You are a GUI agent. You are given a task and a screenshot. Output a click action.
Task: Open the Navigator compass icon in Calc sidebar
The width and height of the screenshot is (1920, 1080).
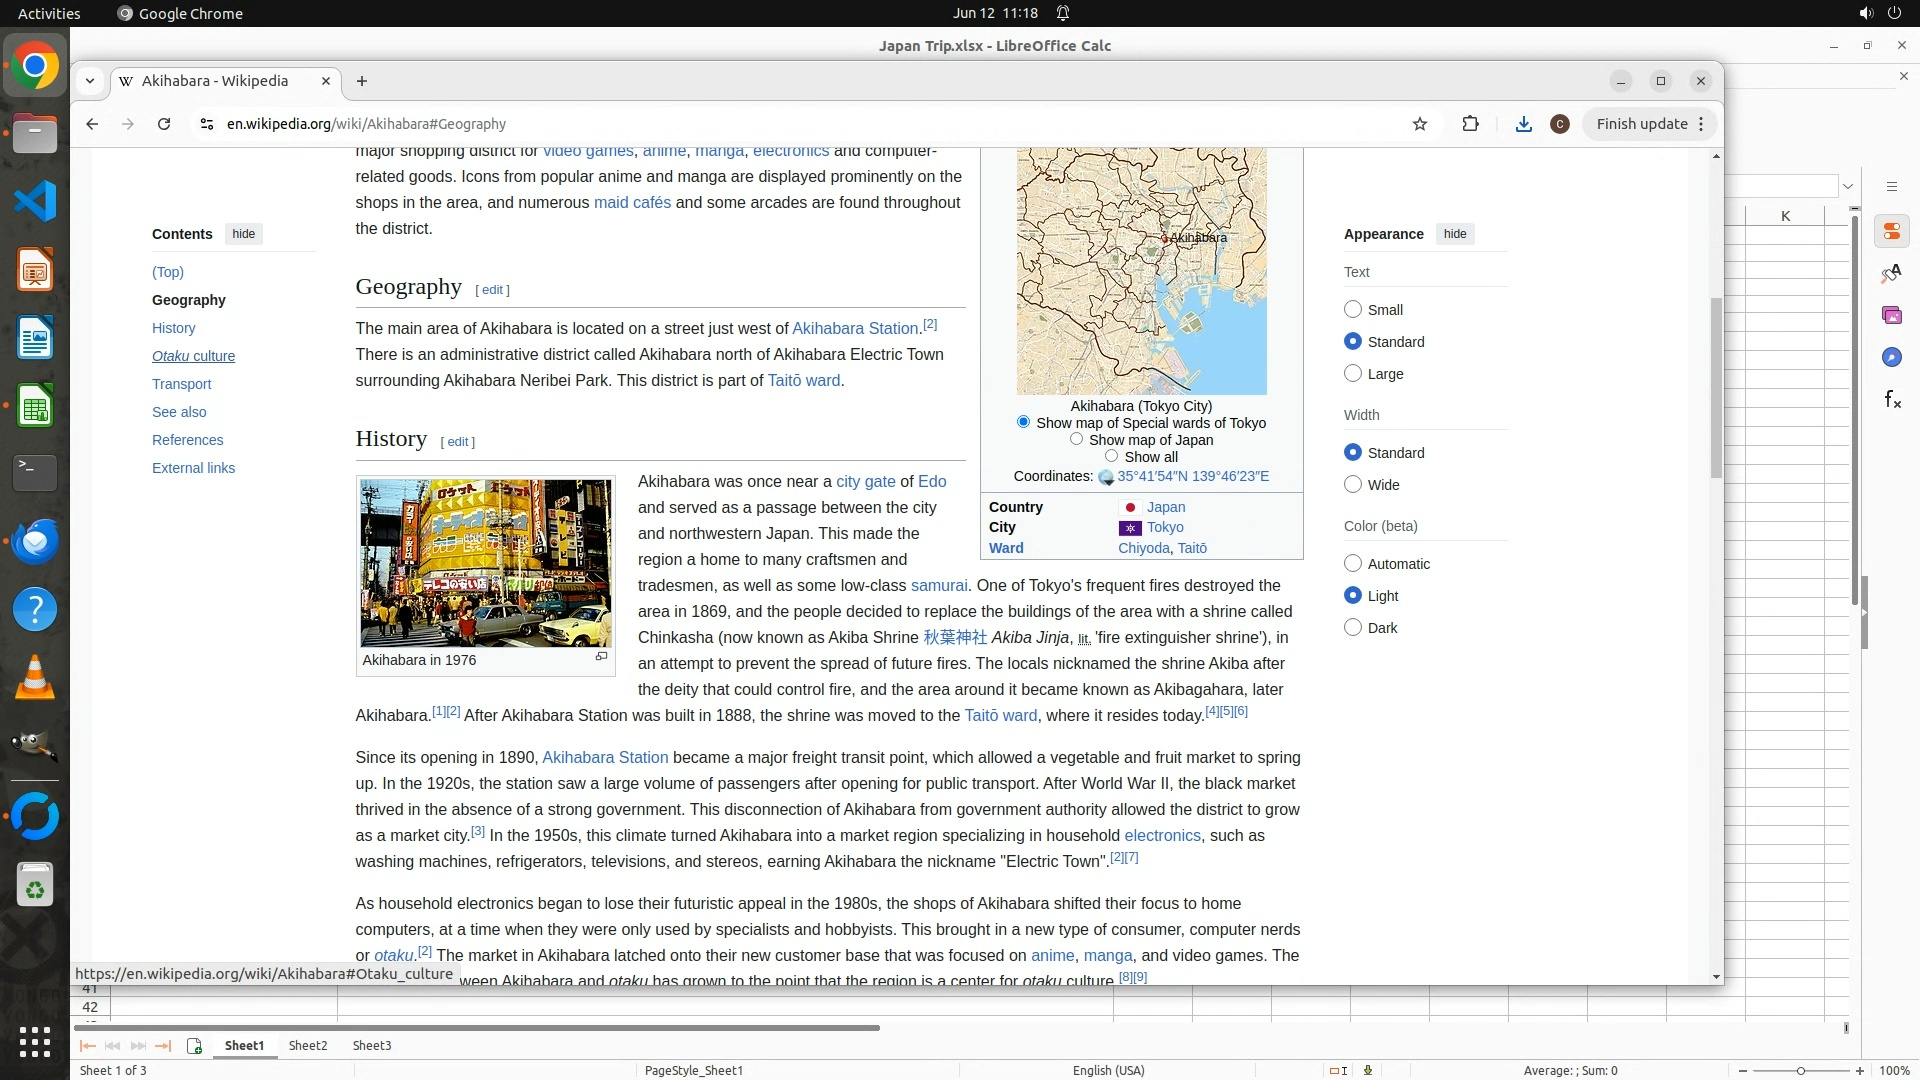[1891, 358]
